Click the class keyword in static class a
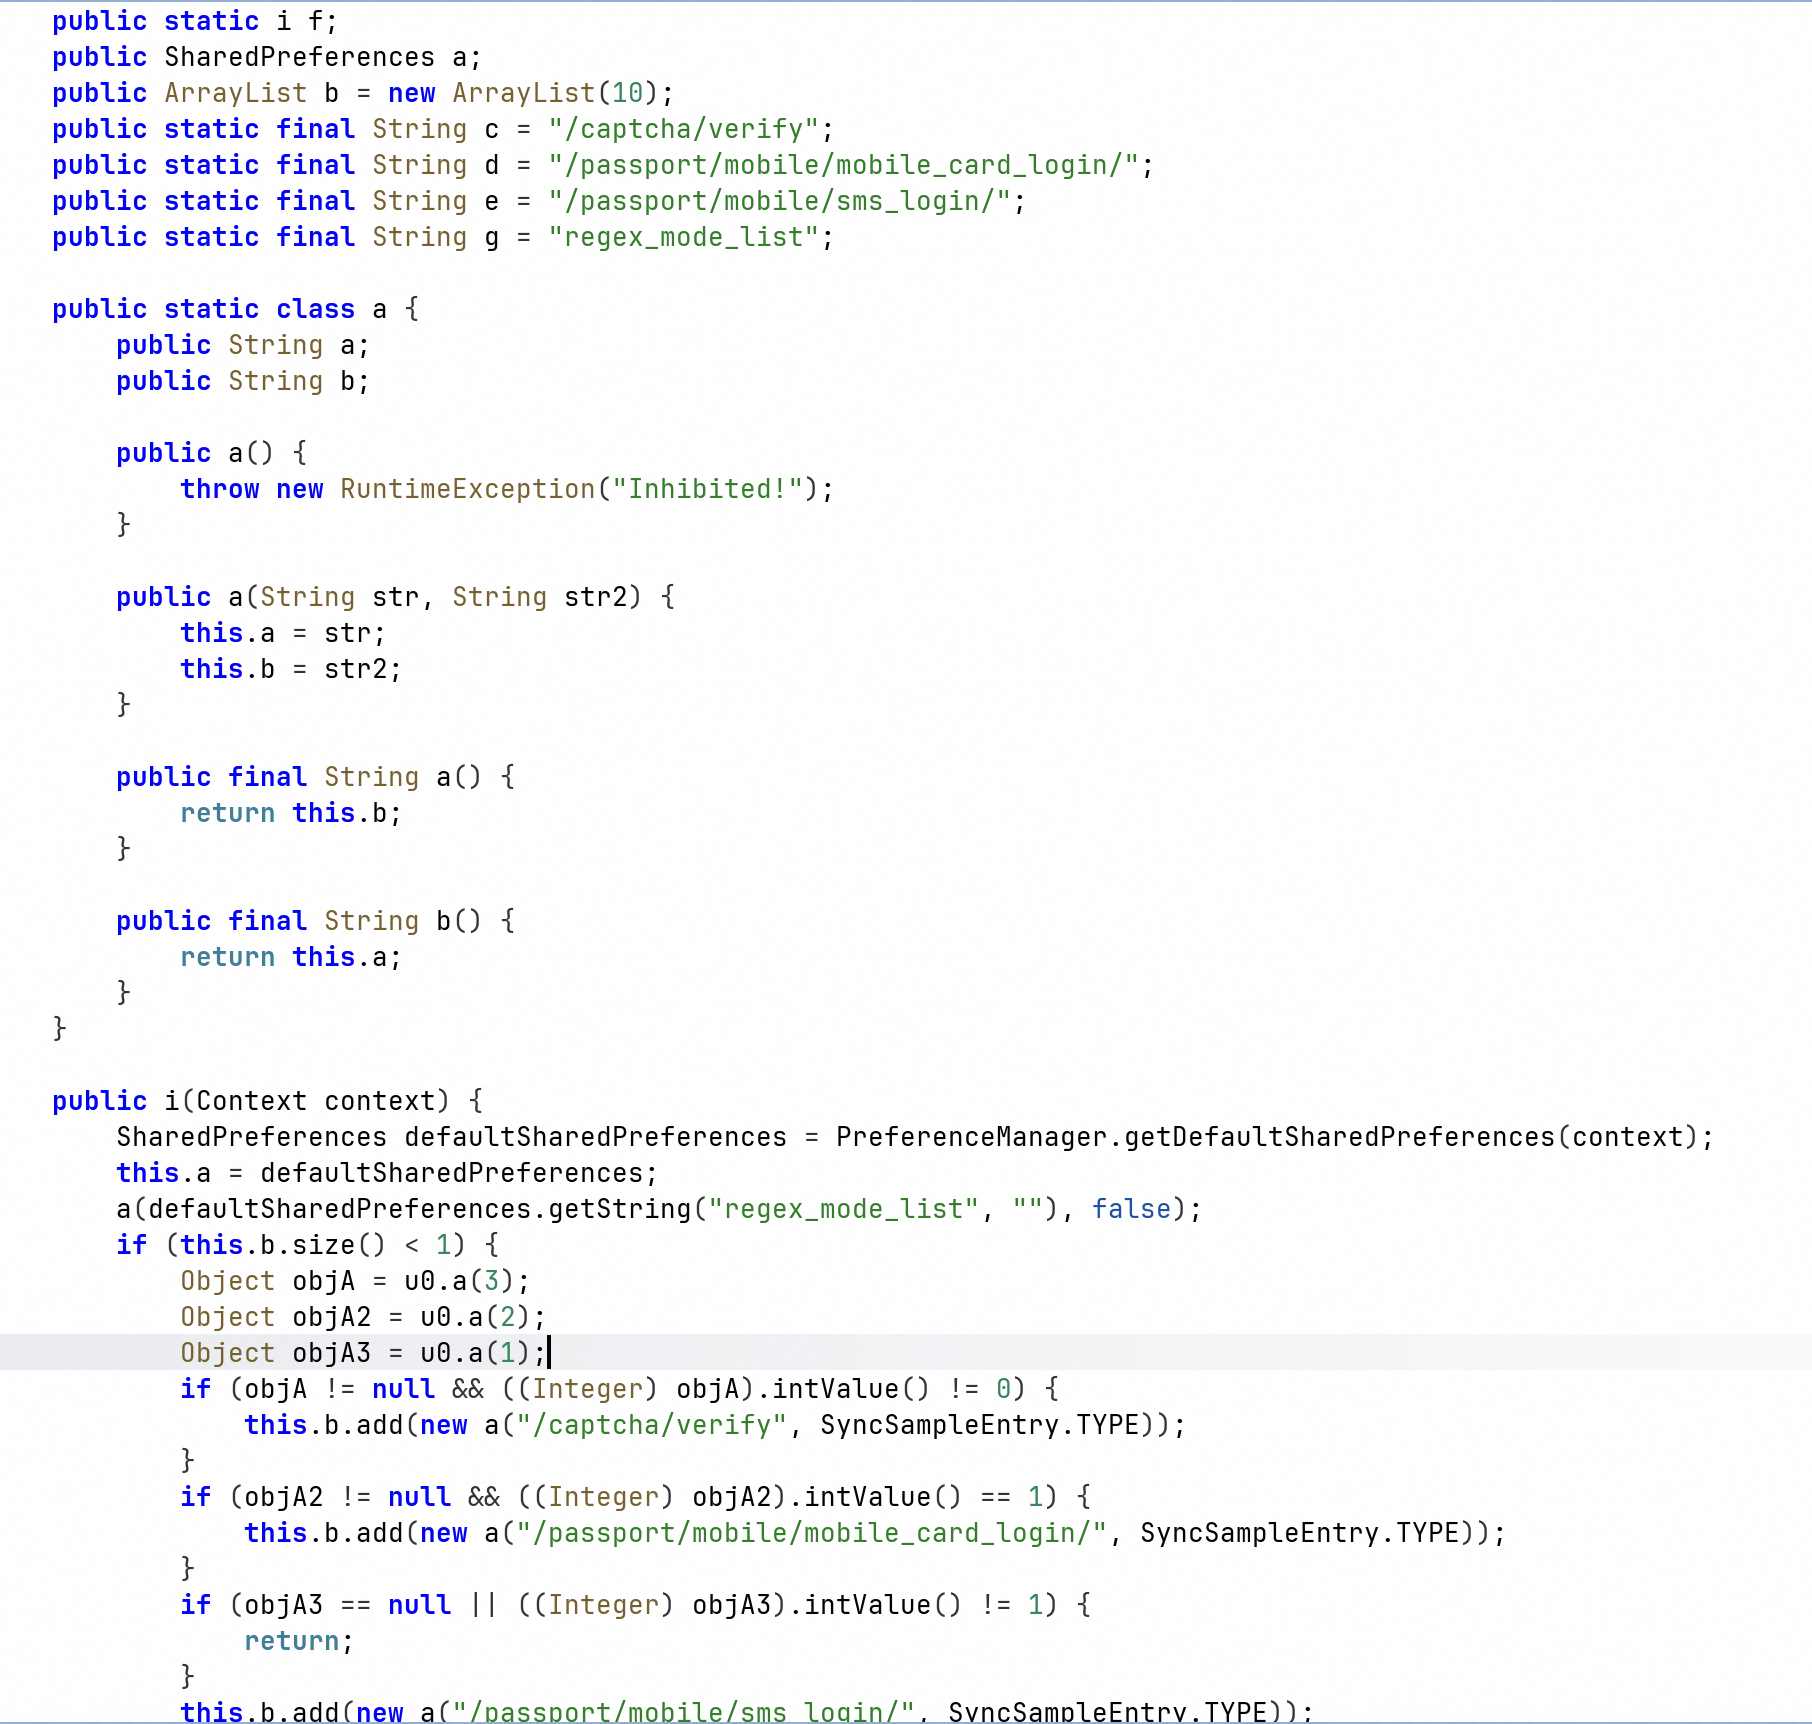Screen dimensions: 1812x1724 pyautogui.click(x=315, y=309)
